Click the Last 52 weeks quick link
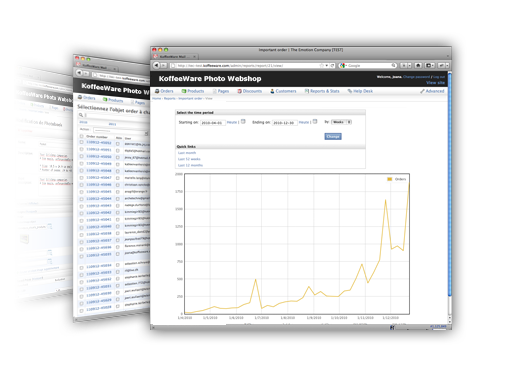This screenshot has width=510, height=385. (189, 159)
